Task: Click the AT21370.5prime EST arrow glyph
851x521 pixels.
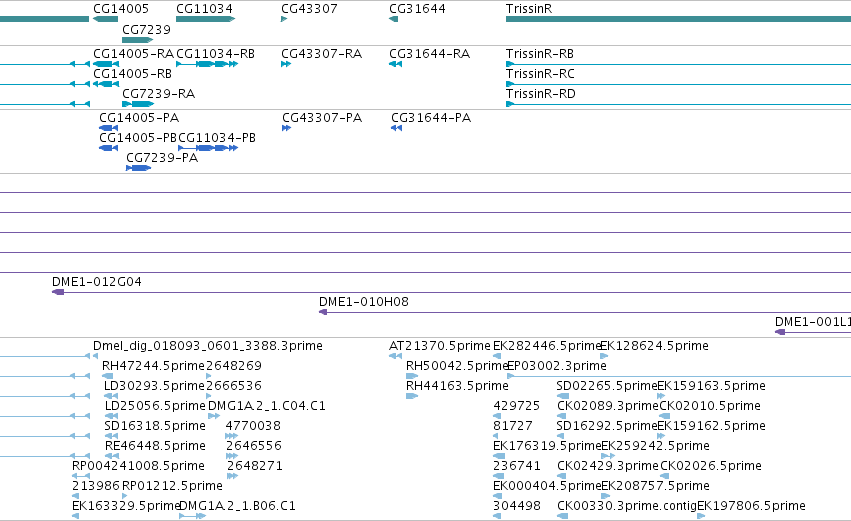Action: point(395,356)
